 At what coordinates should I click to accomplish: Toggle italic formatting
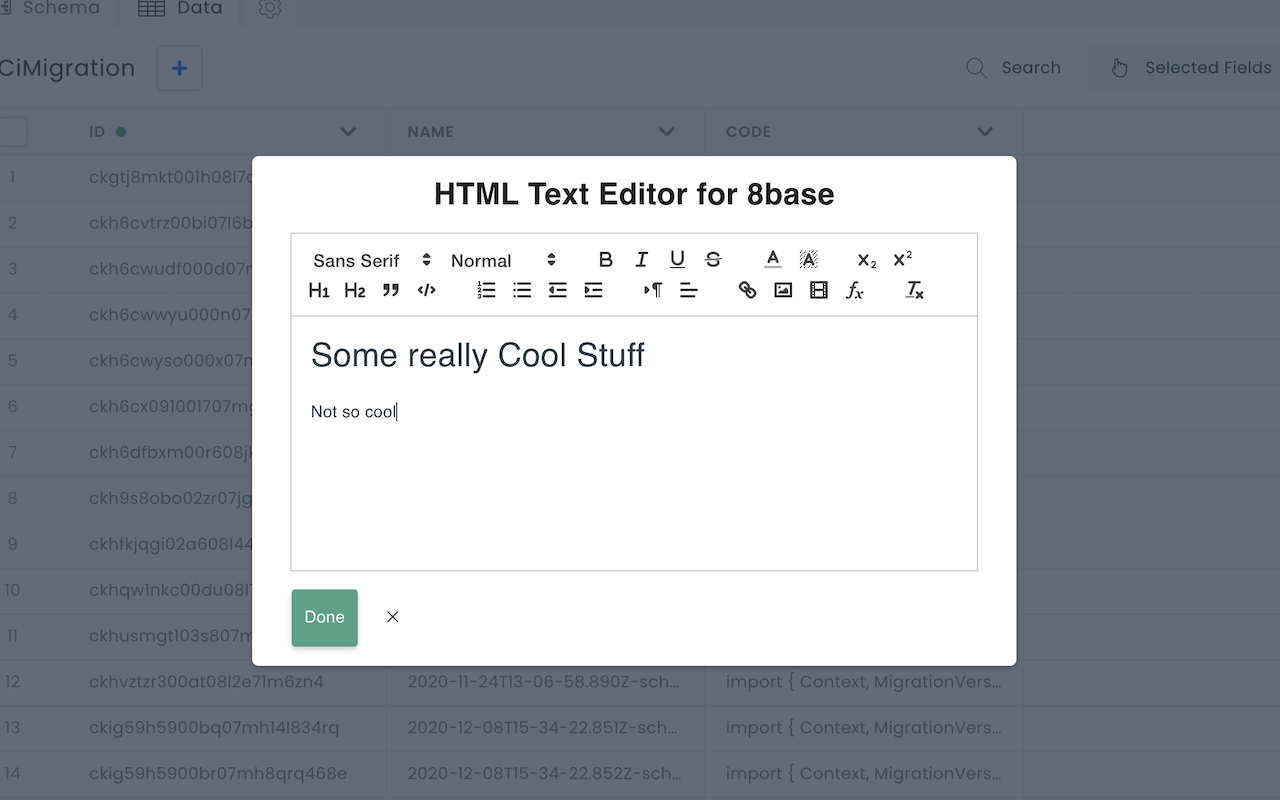tap(642, 260)
